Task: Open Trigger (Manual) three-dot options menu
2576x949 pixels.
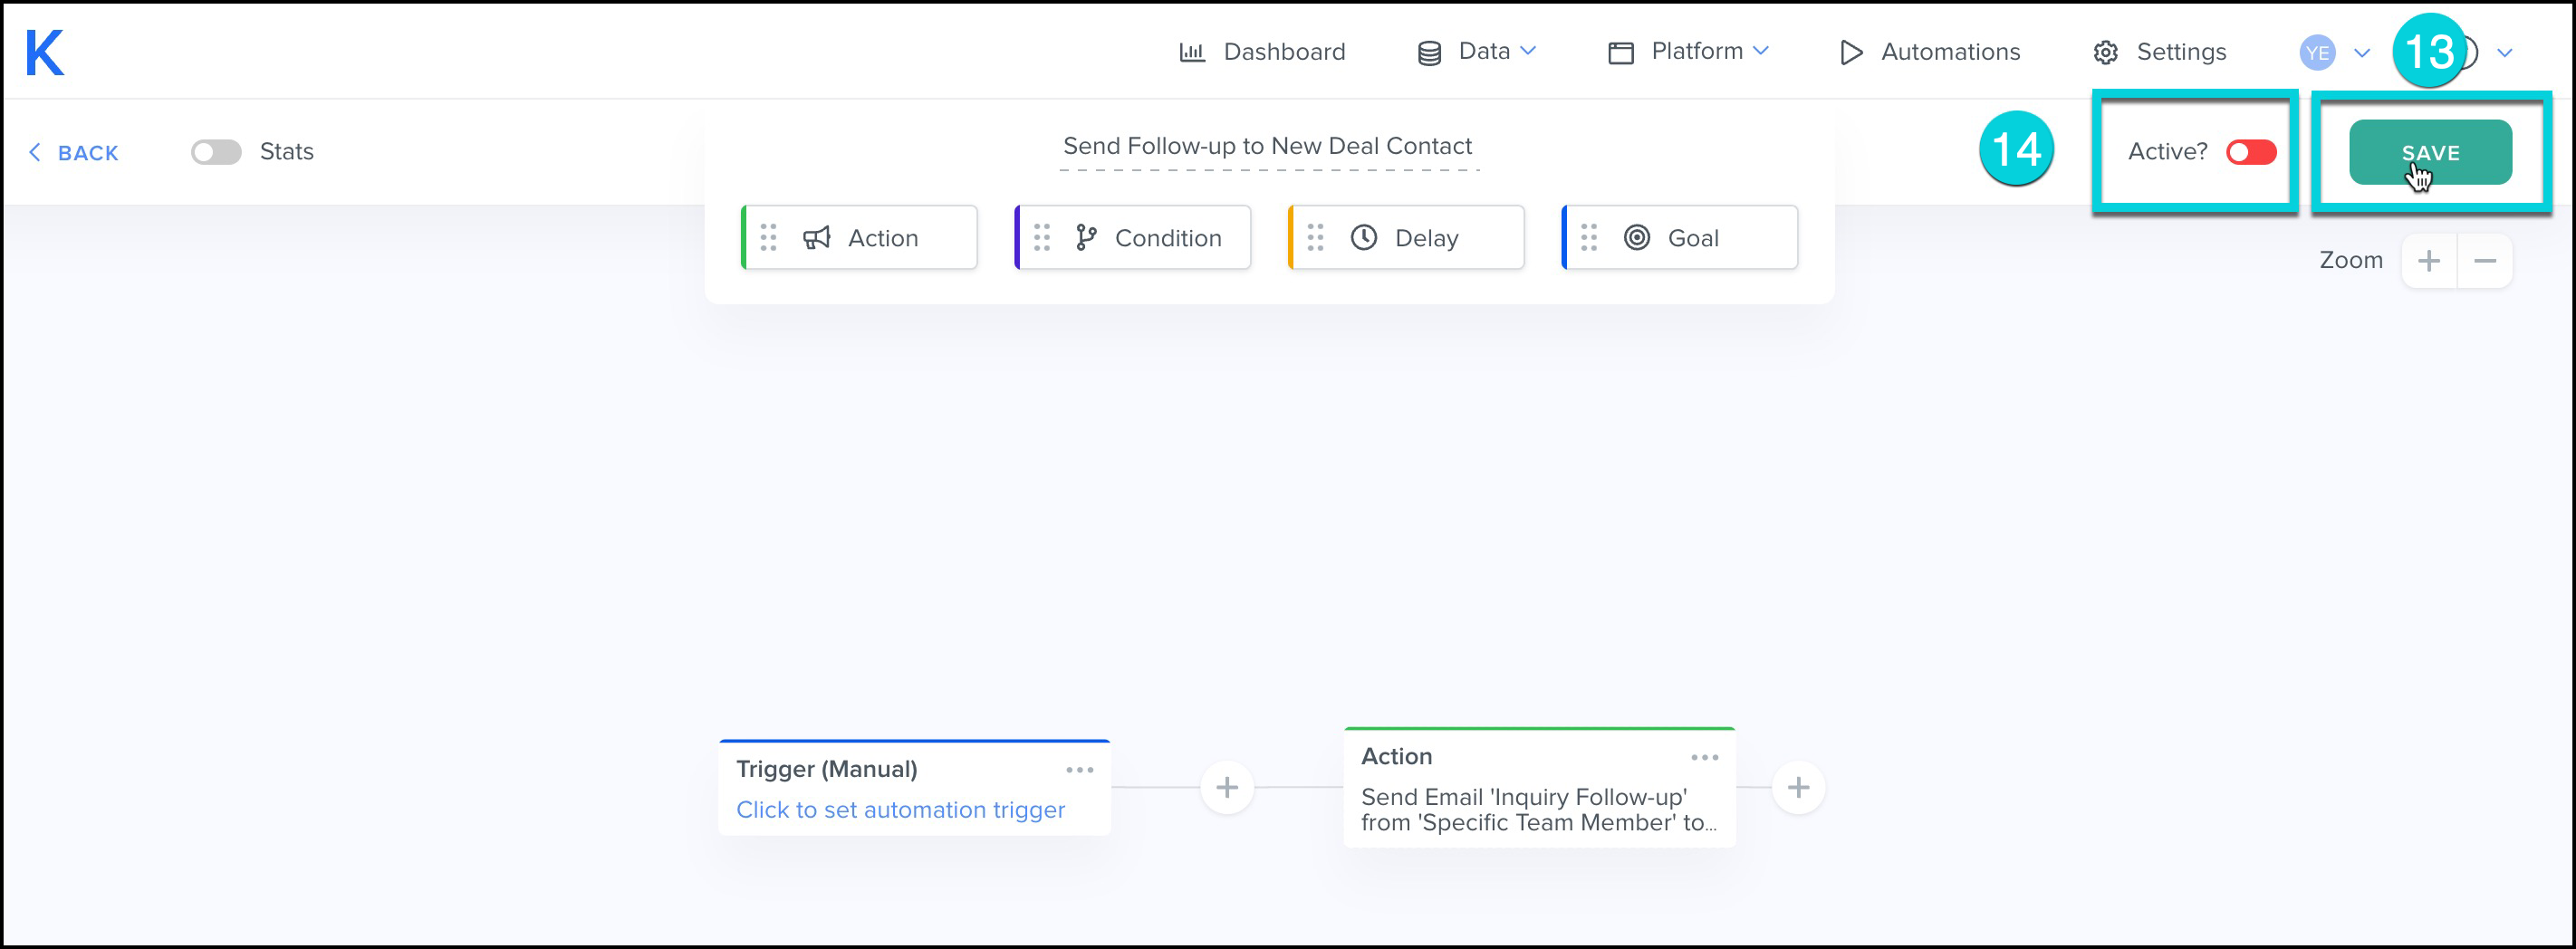Action: tap(1079, 770)
